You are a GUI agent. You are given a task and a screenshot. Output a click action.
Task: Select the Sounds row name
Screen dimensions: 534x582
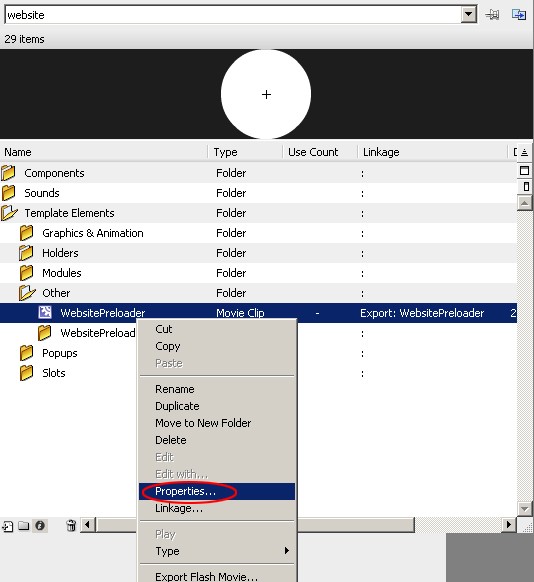tap(42, 193)
